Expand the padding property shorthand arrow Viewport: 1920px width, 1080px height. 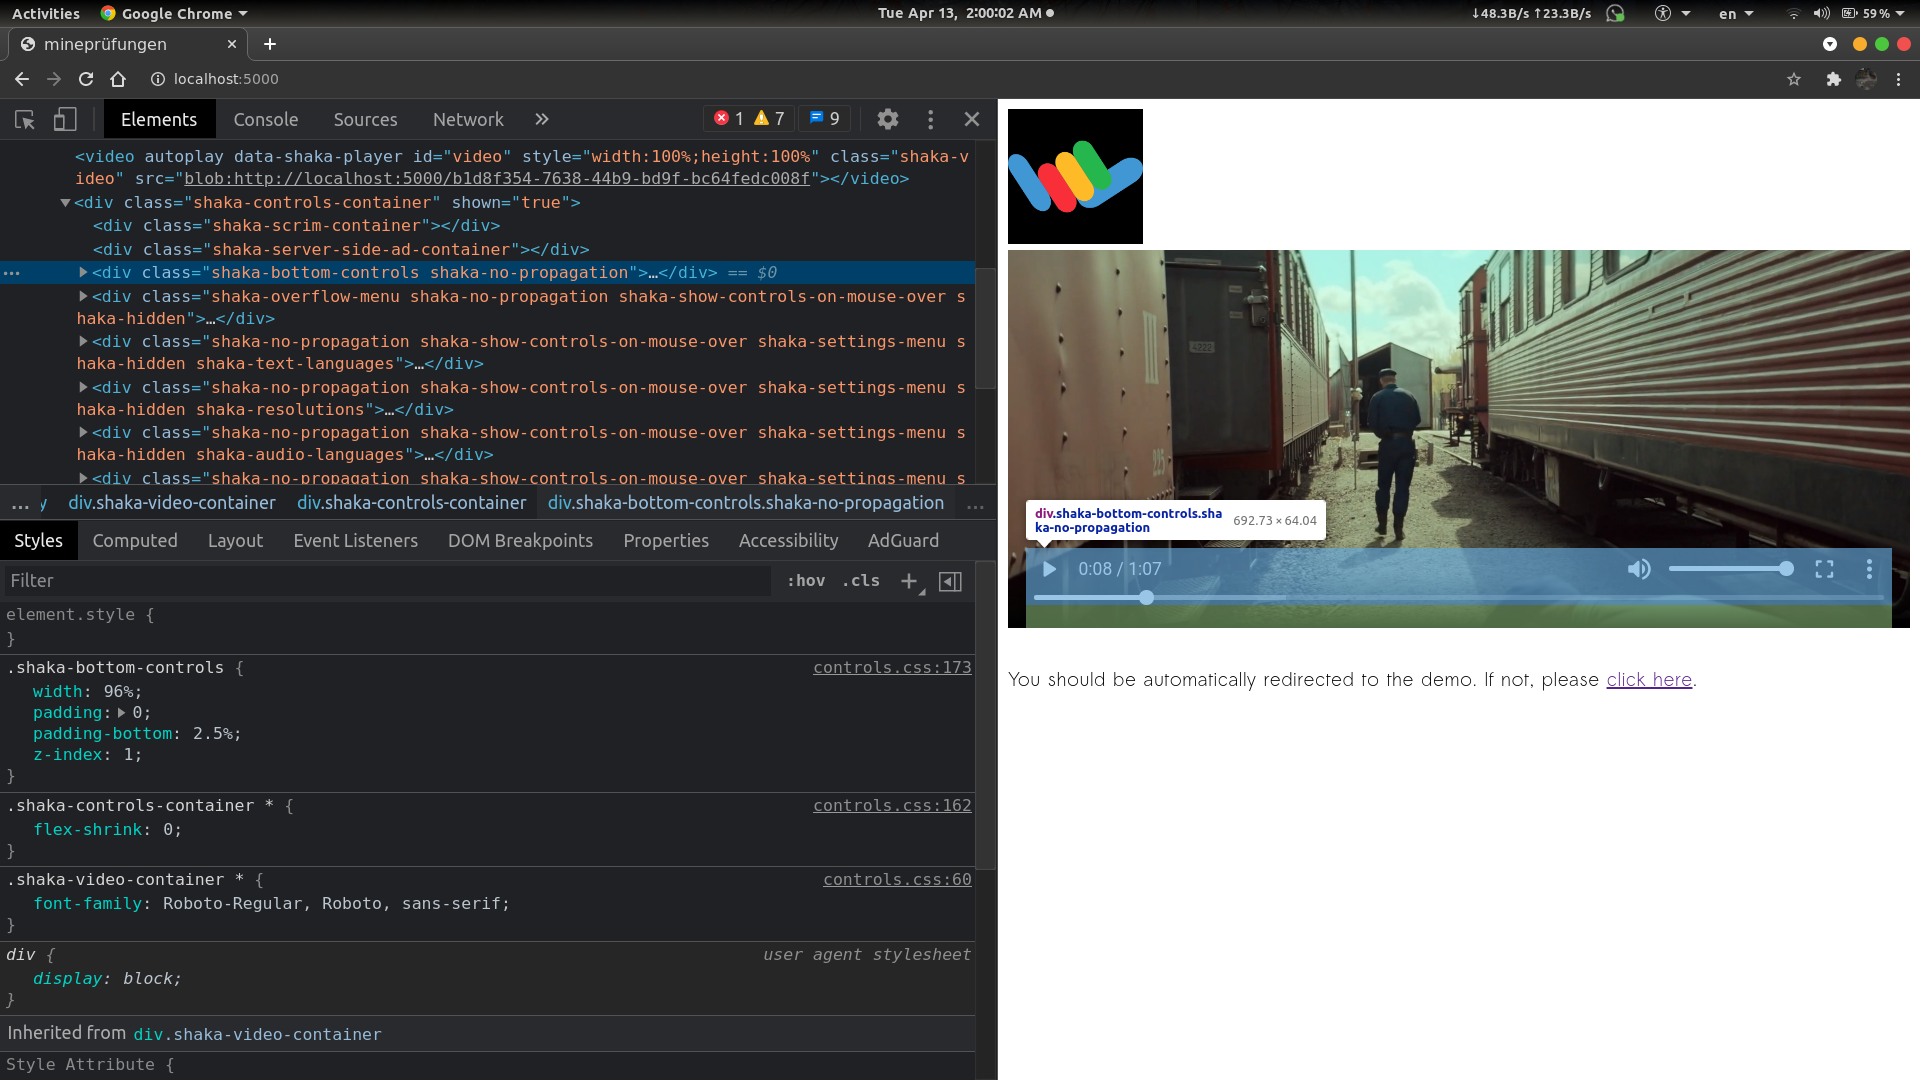coord(122,712)
